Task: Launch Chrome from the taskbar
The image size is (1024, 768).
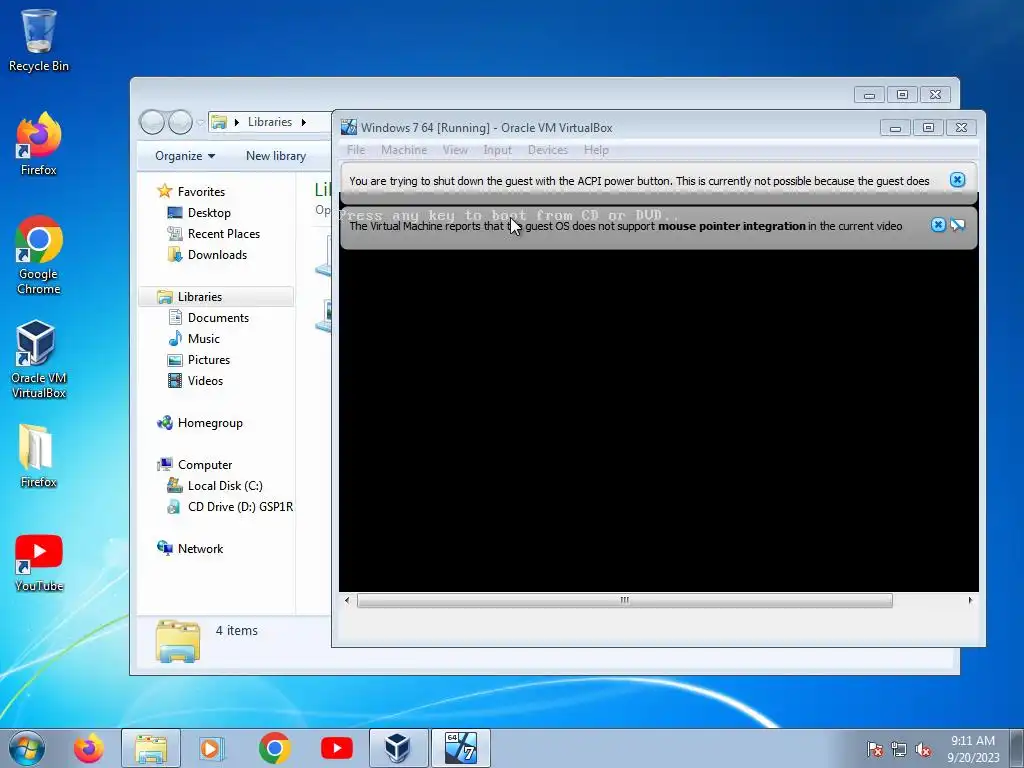Action: pos(274,748)
